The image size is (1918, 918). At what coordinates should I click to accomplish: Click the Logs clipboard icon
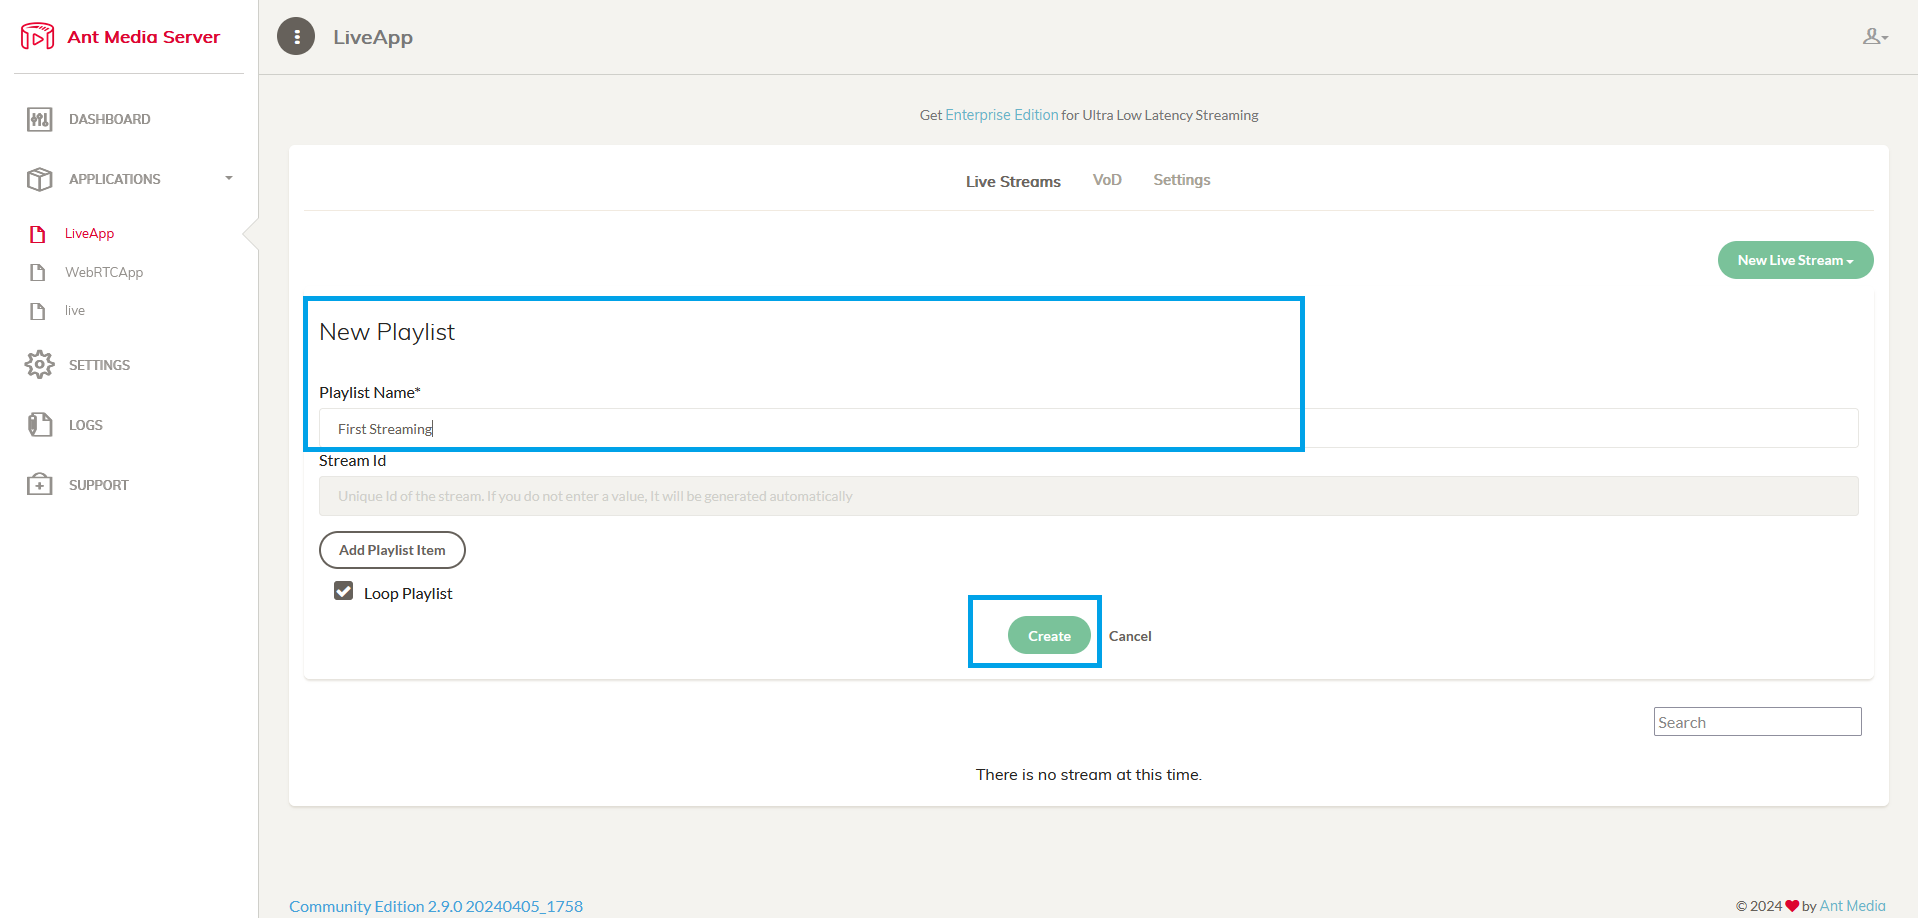(39, 424)
